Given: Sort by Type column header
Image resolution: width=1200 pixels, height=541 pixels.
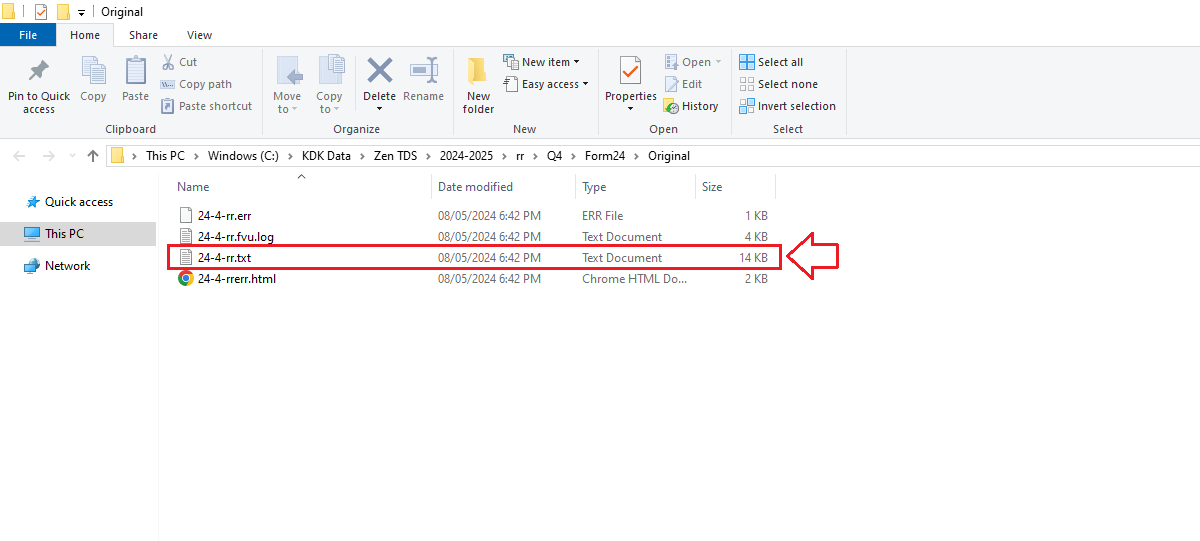Looking at the screenshot, I should [594, 187].
